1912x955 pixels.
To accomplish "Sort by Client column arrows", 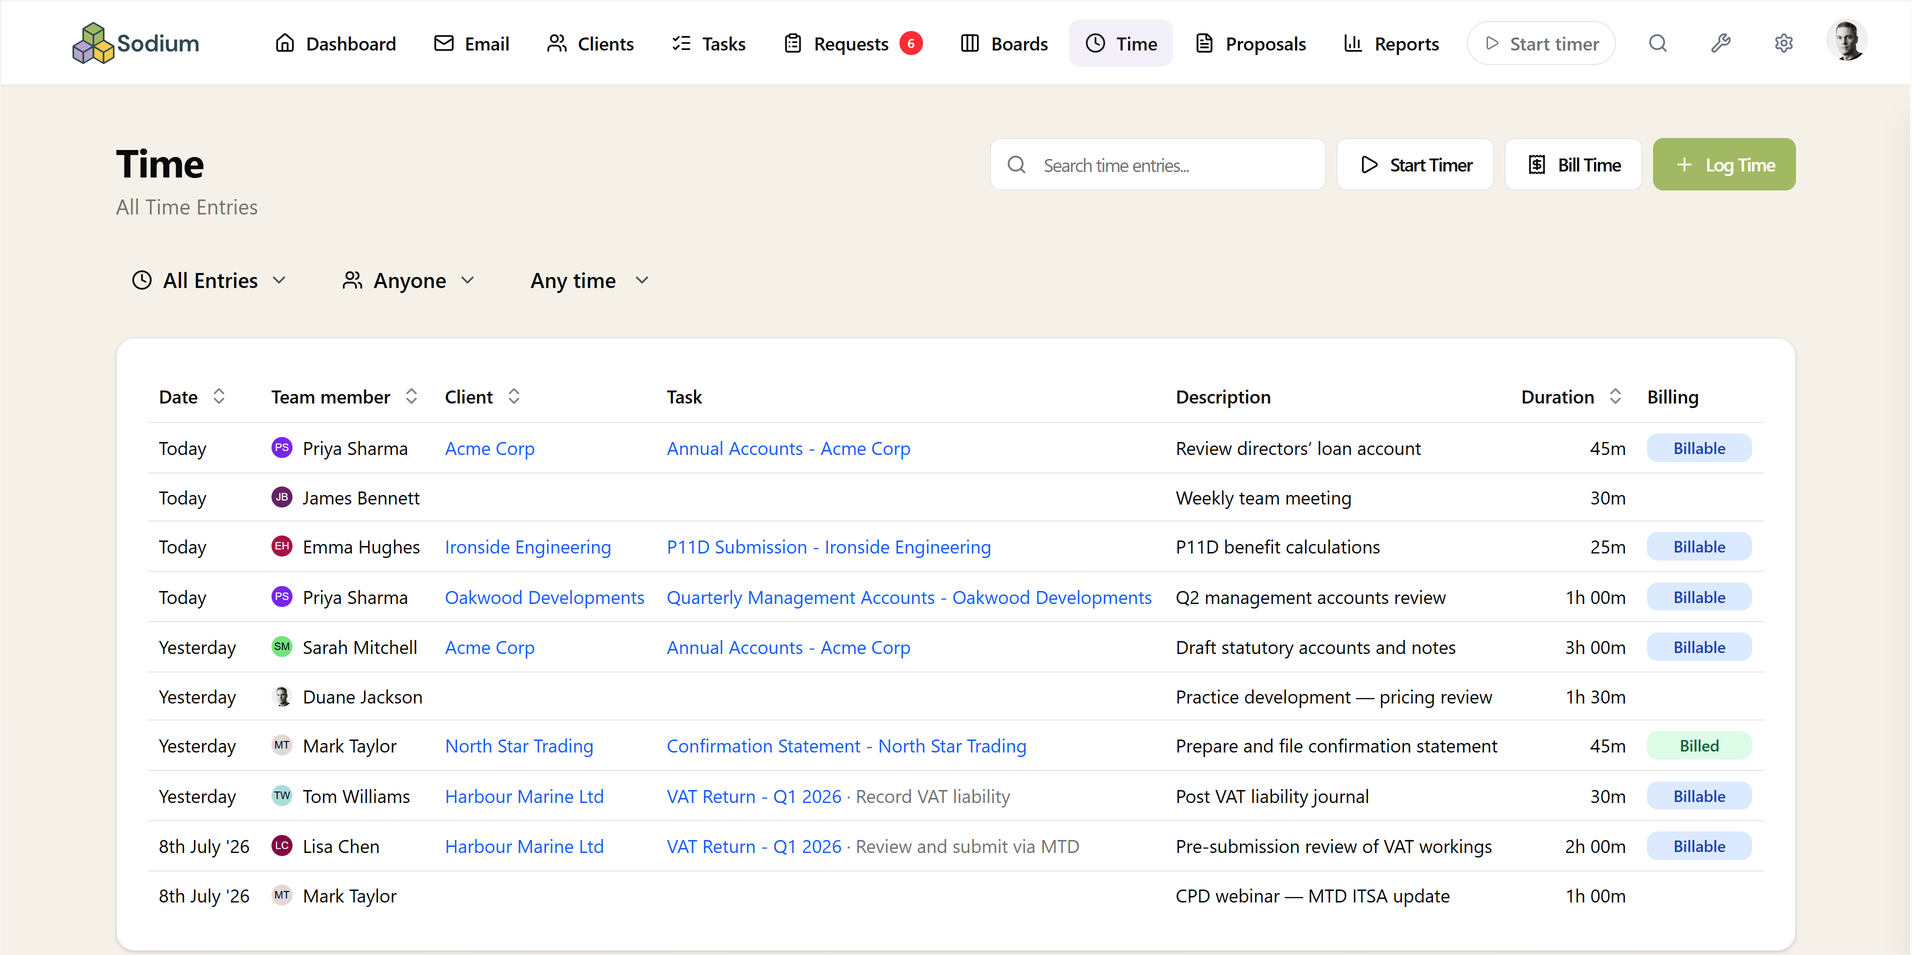I will click(514, 397).
